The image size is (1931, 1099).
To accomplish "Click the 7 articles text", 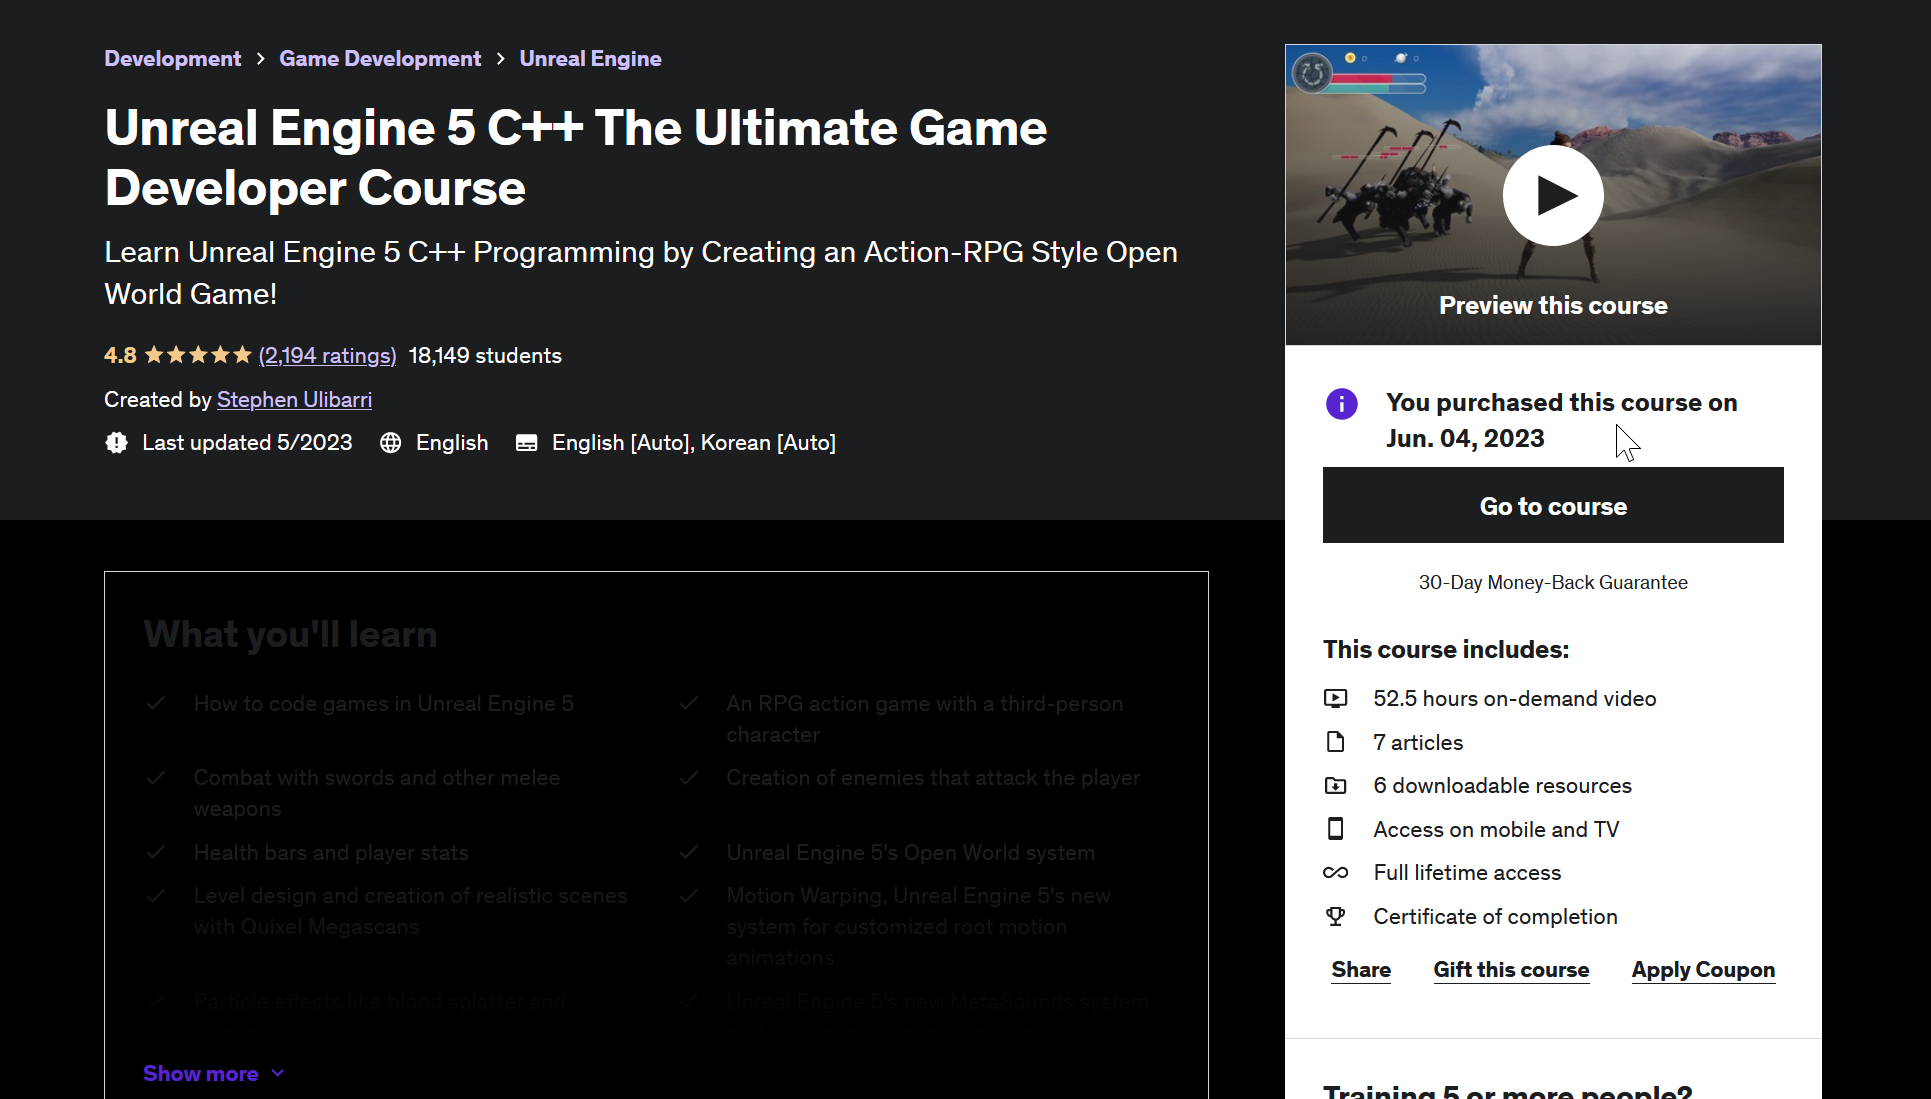I will (x=1418, y=742).
